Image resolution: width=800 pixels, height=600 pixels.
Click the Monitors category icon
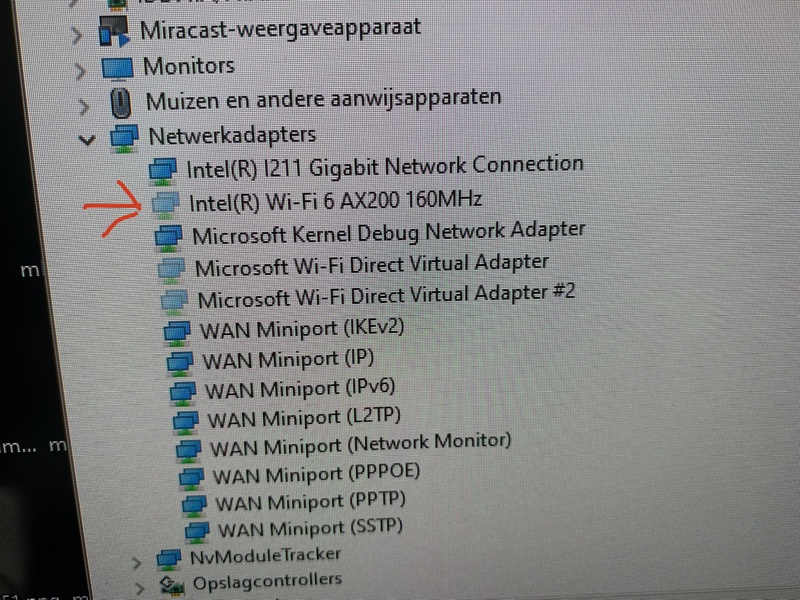coord(117,69)
